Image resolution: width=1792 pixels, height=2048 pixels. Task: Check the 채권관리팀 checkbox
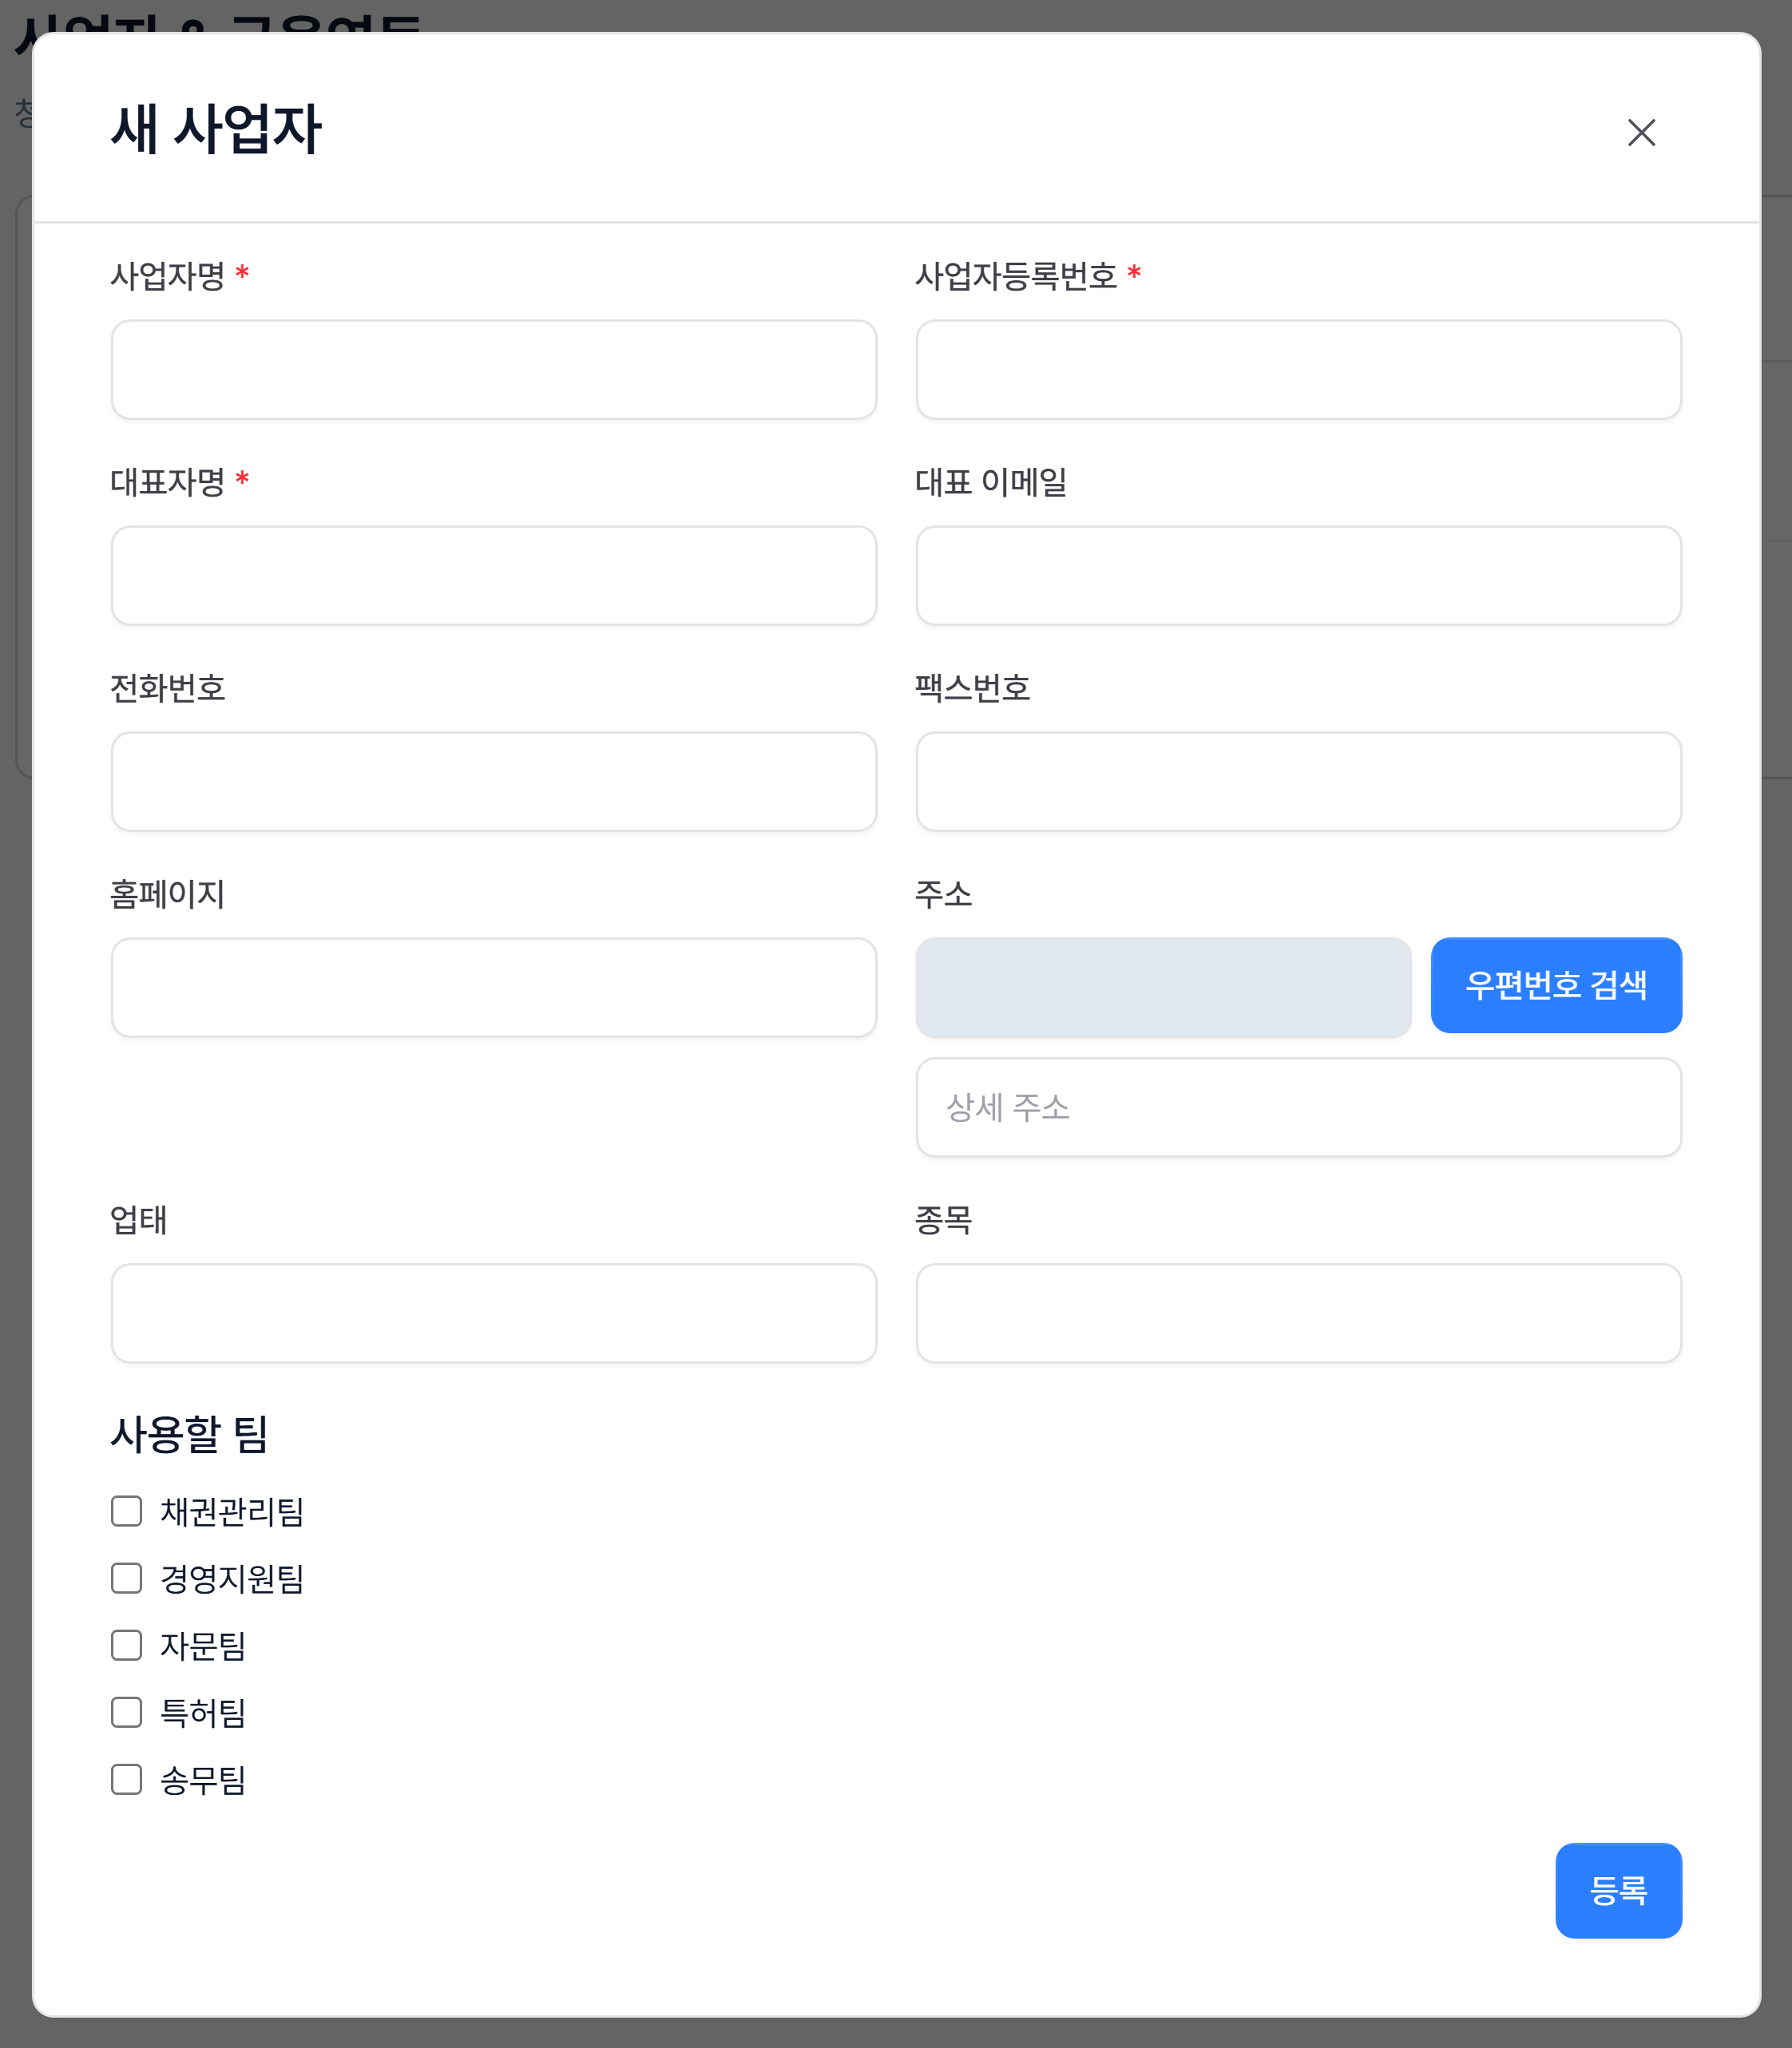[126, 1511]
